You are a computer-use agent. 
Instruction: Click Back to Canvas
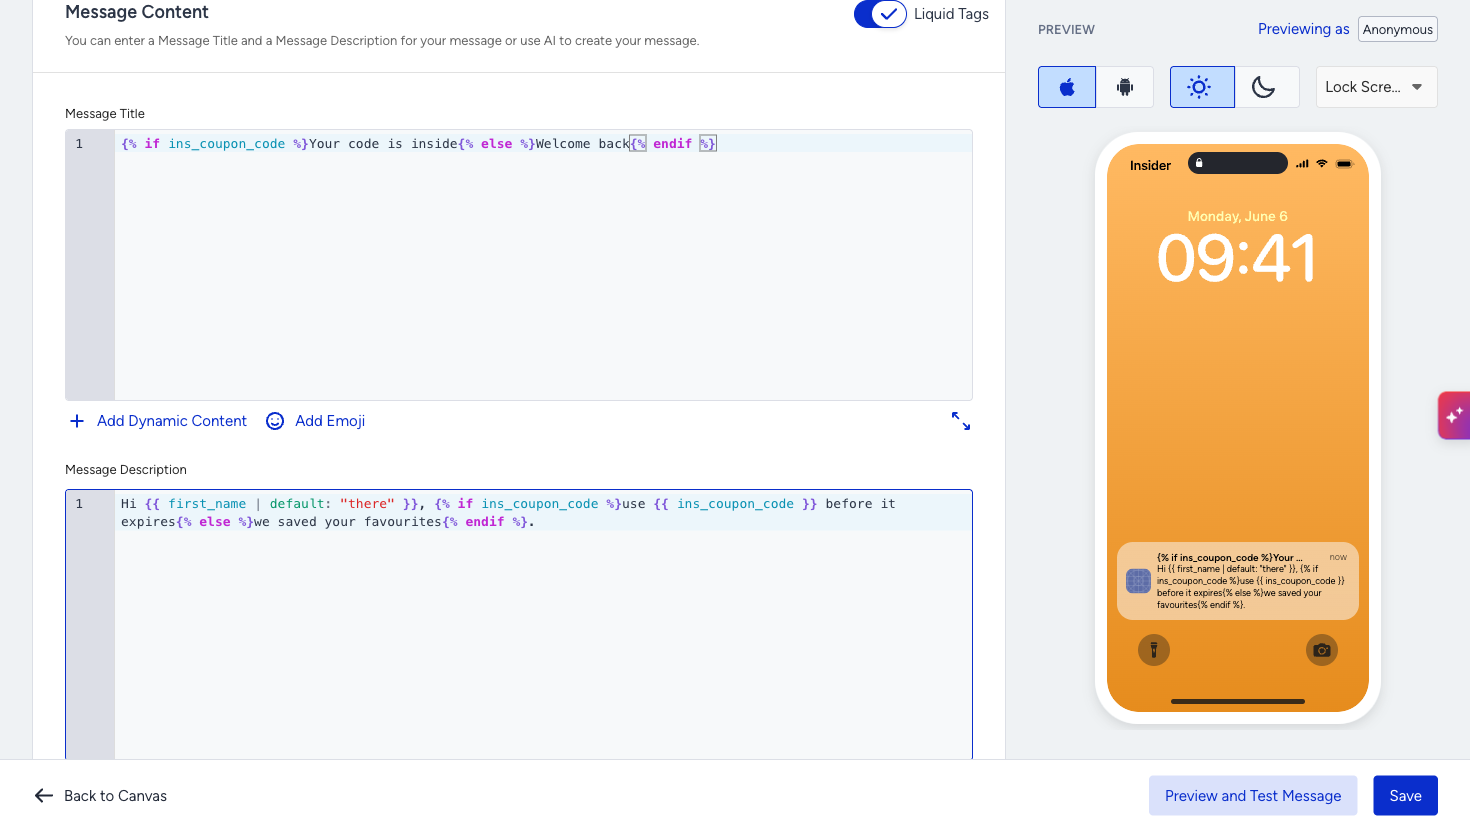pyautogui.click(x=115, y=796)
